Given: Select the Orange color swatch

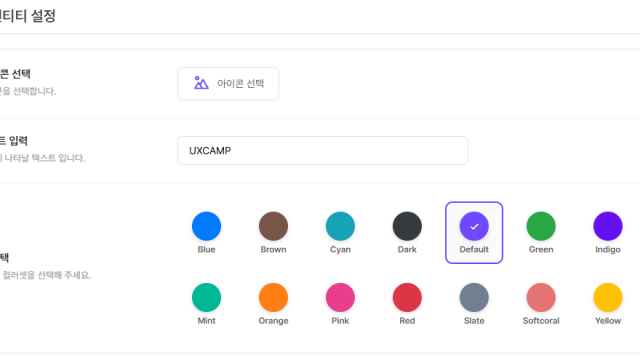Looking at the screenshot, I should (273, 298).
